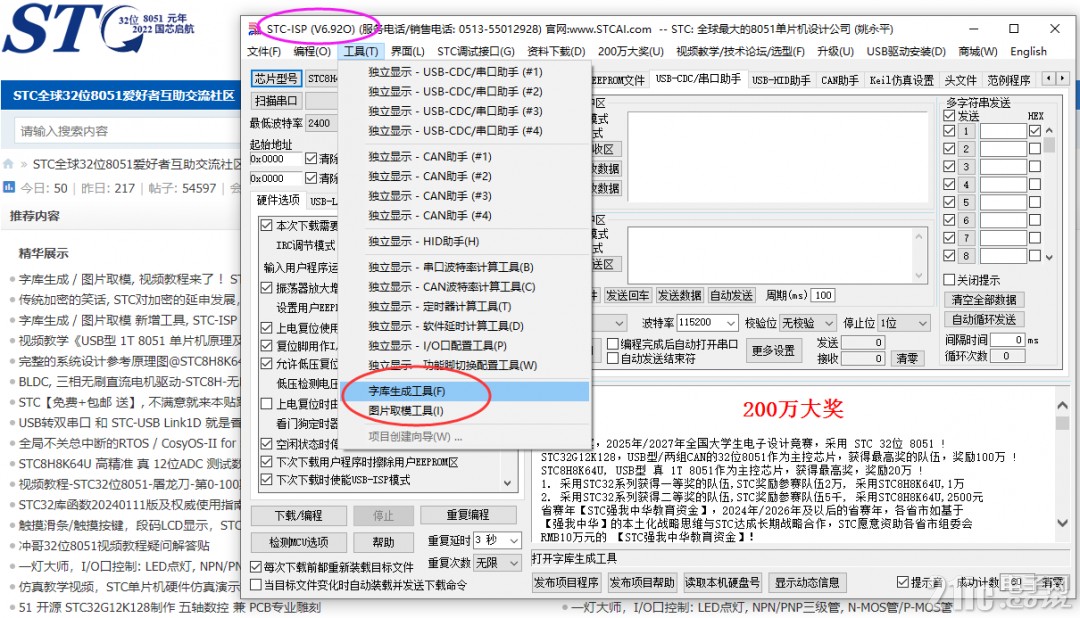Open the 波特率 115200 dropdown
The image size is (1080, 618).
coord(731,322)
